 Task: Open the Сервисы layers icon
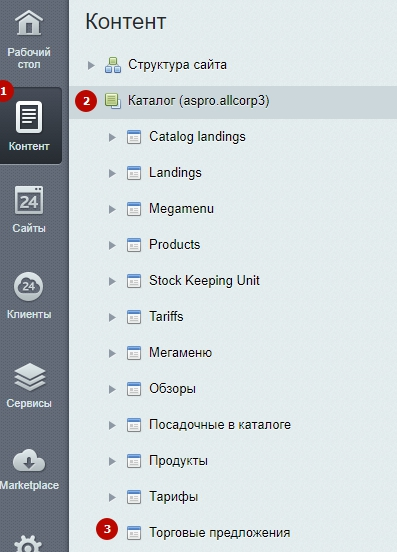(30, 377)
